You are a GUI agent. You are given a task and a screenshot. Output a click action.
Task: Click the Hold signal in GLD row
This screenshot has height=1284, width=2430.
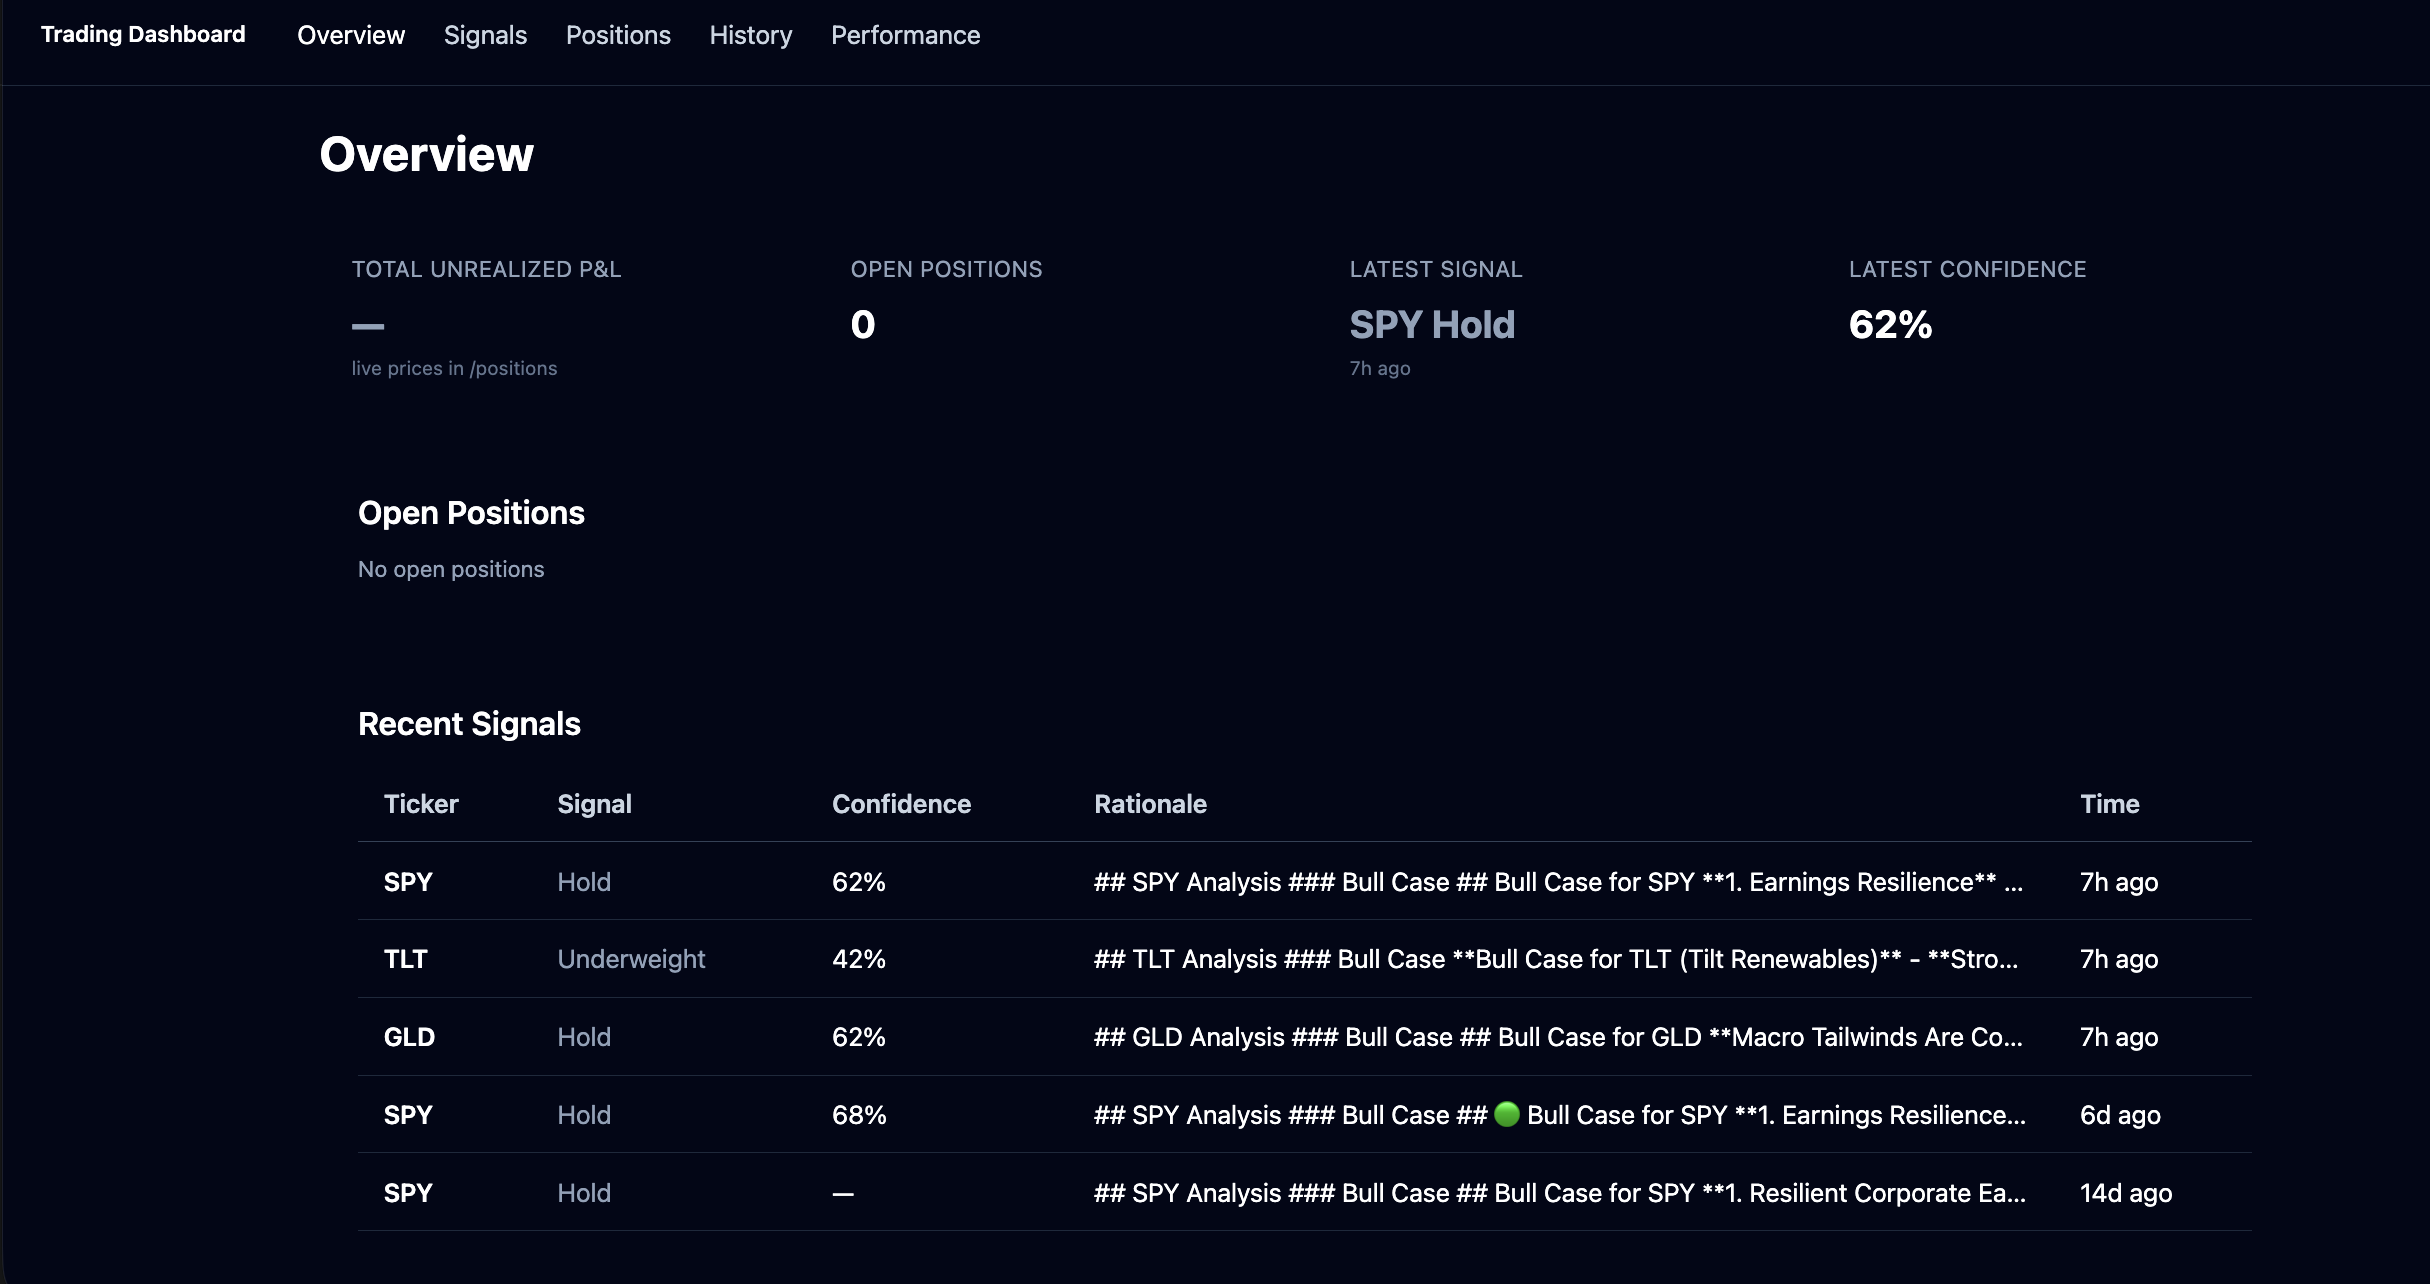tap(584, 1037)
